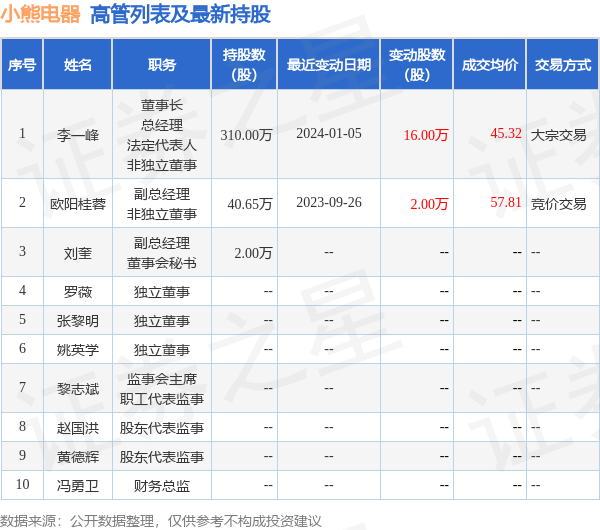Image resolution: width=600 pixels, height=530 pixels.
Task: Click the row number 7
Action: click(22, 387)
